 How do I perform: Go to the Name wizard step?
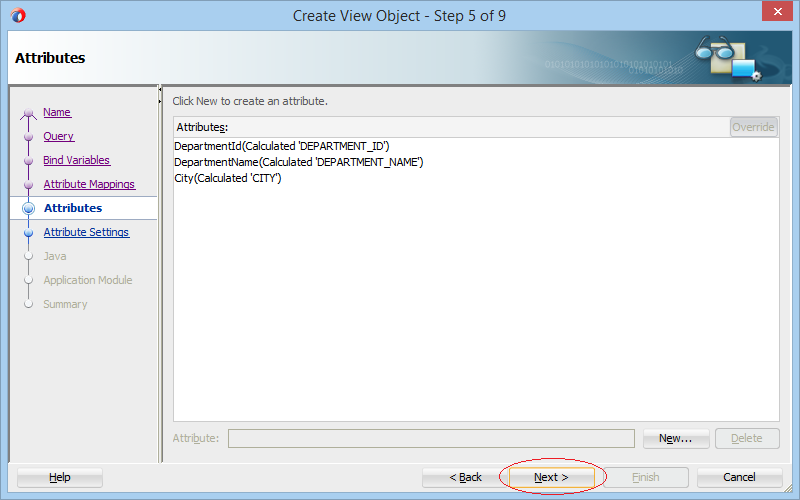click(x=57, y=112)
